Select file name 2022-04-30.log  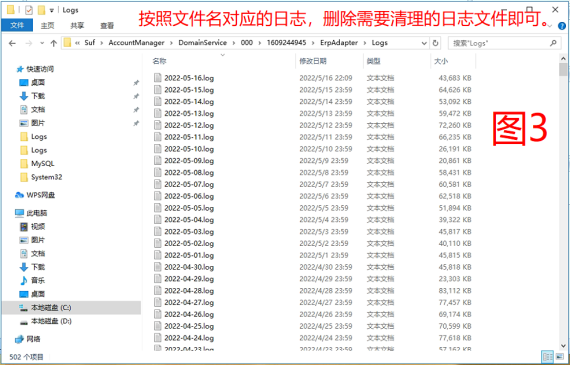point(189,267)
